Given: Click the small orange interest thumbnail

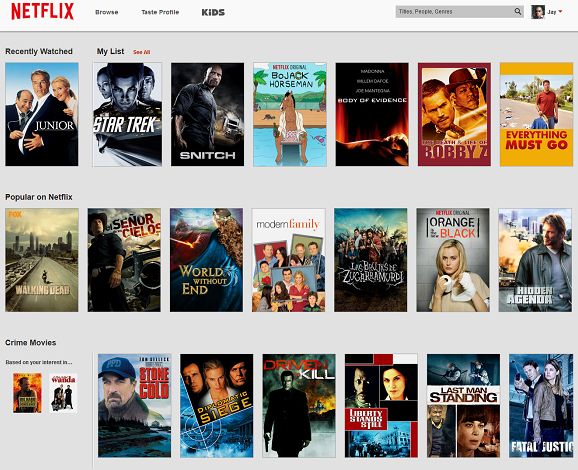Looking at the screenshot, I should pyautogui.click(x=27, y=393).
